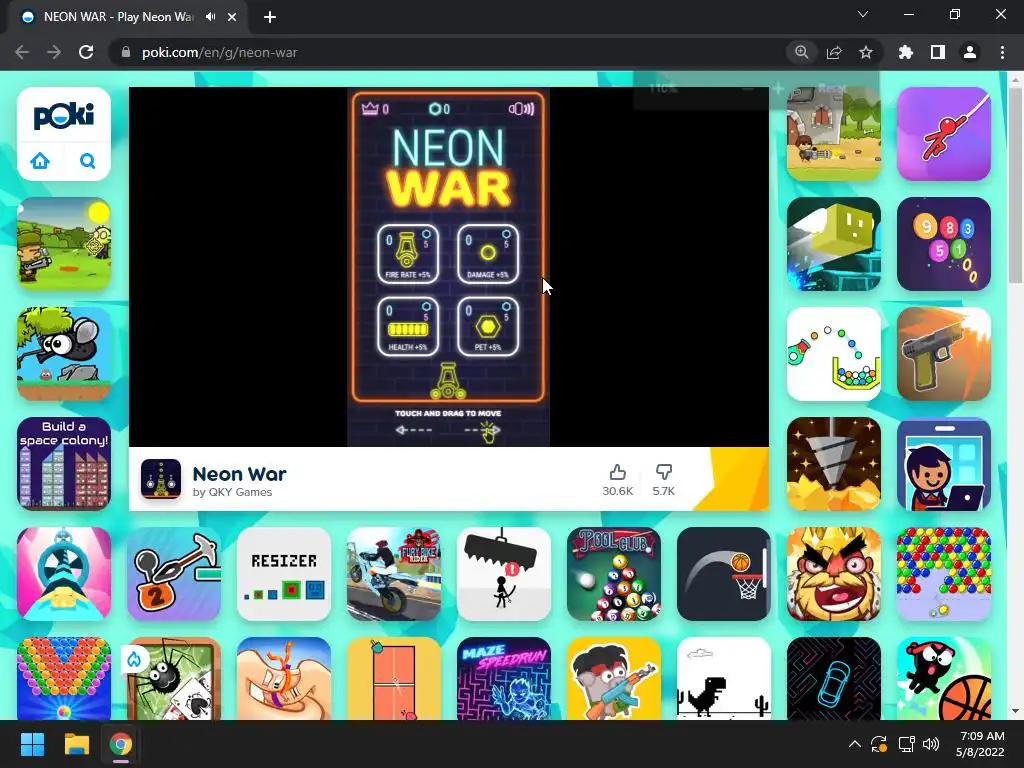1024x768 pixels.
Task: Toggle the Chrome side panel
Action: (938, 52)
